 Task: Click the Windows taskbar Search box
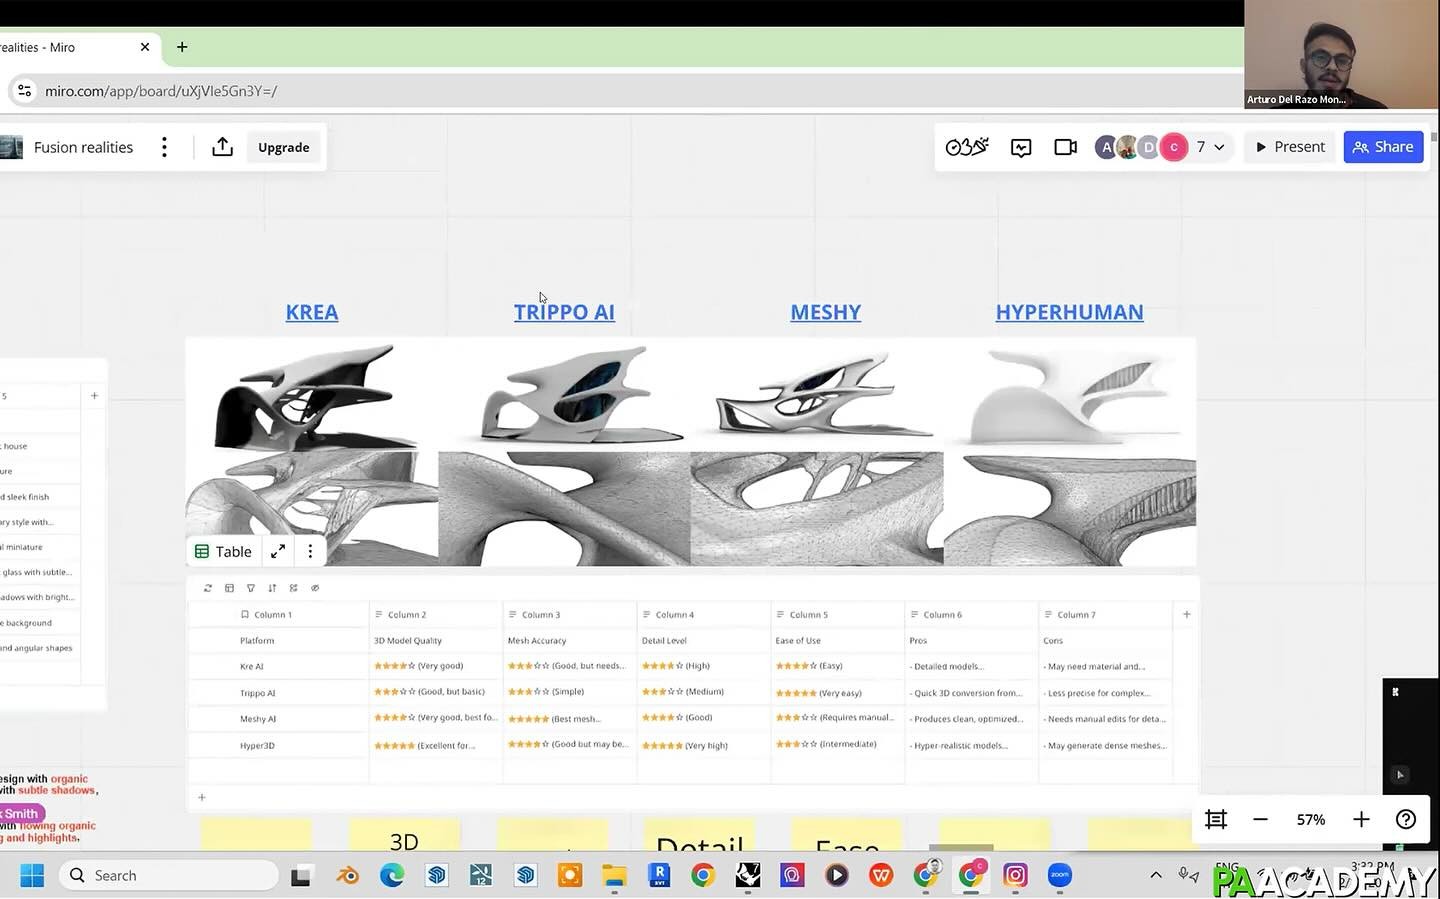tap(168, 876)
